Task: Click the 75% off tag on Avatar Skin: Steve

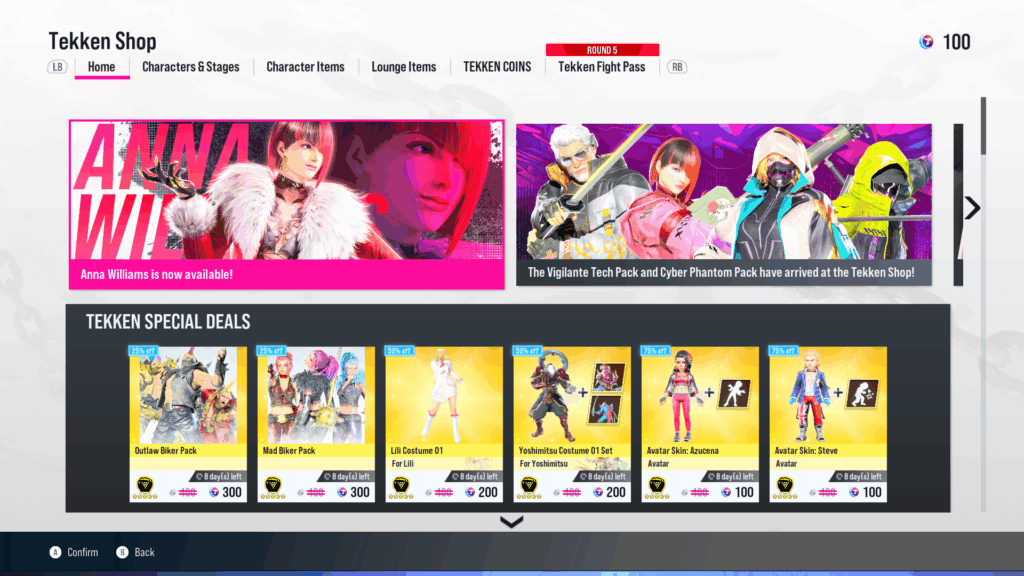Action: 783,351
